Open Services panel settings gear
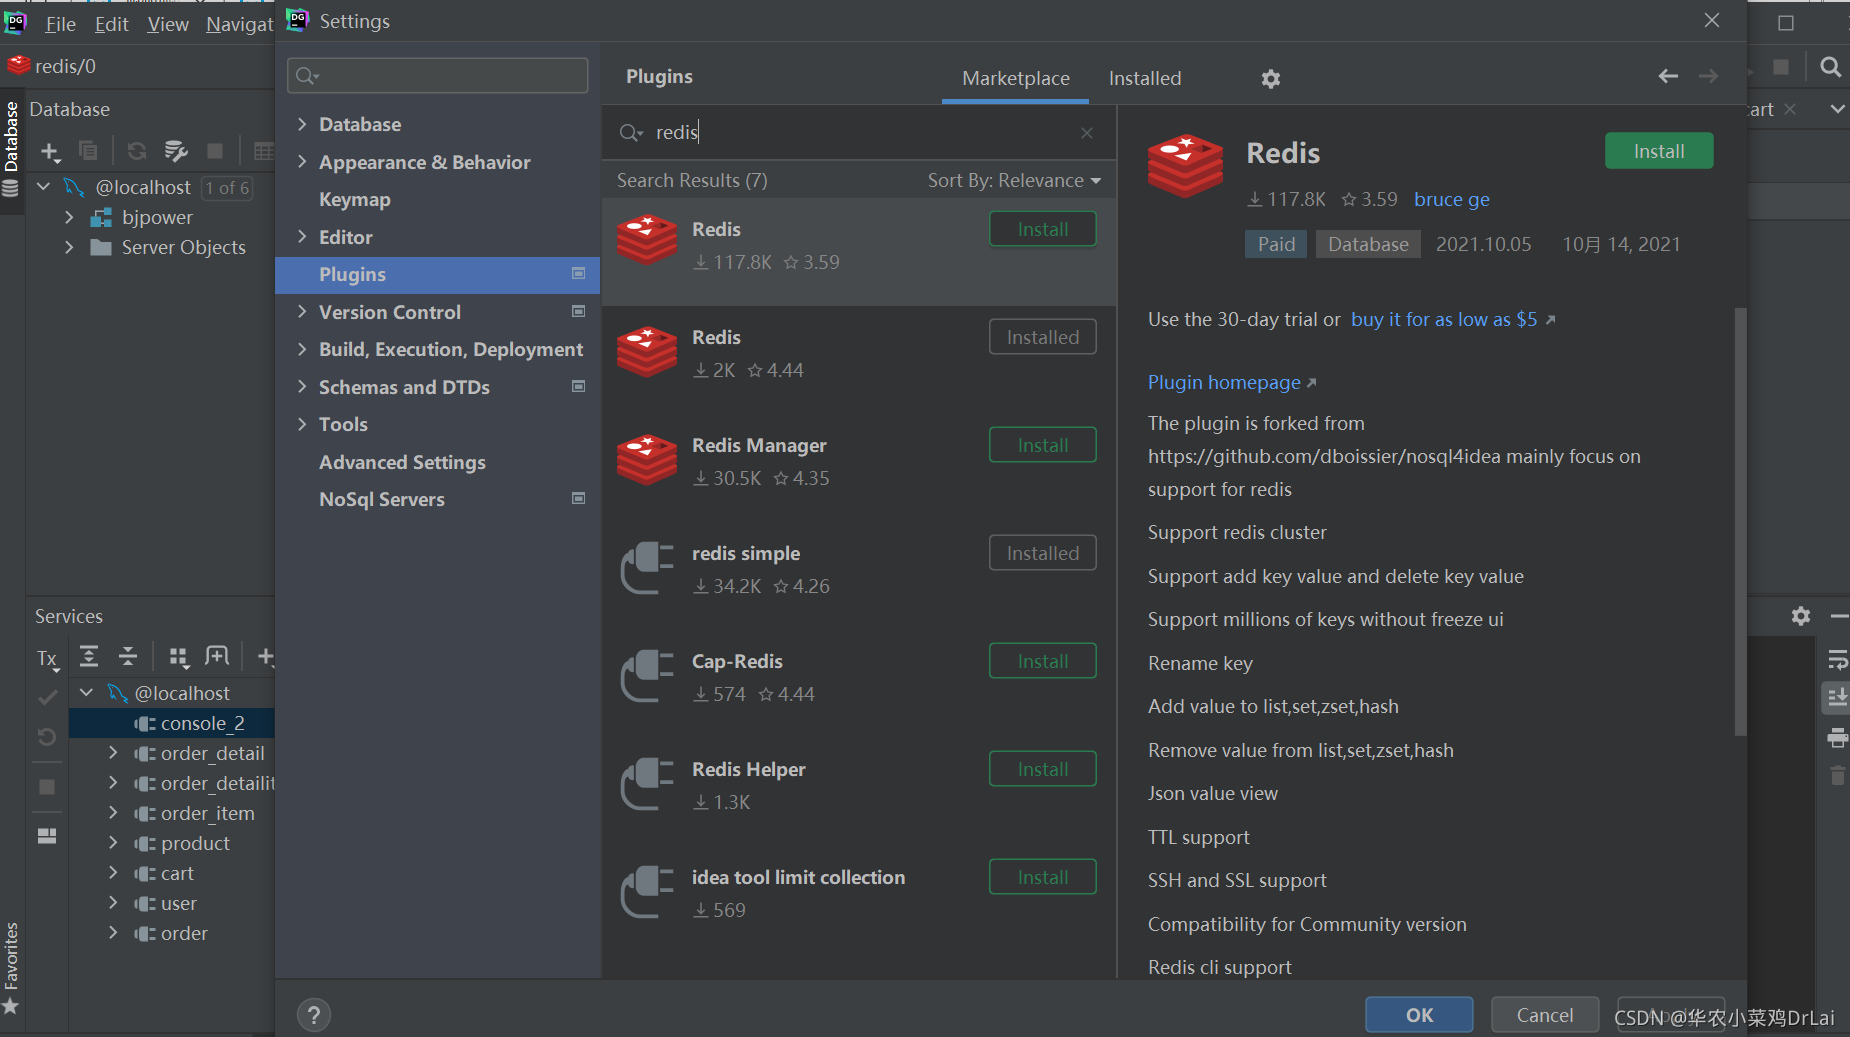This screenshot has width=1850, height=1037. pyautogui.click(x=1801, y=616)
